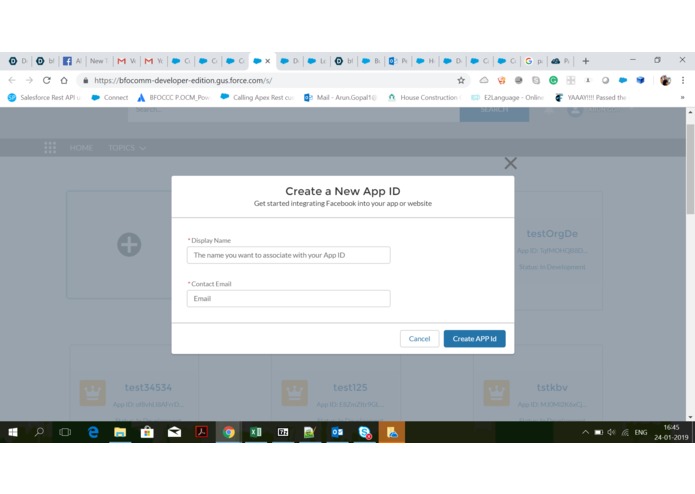Open Windows taskbar search
This screenshot has width=695, height=494.
coord(39,432)
